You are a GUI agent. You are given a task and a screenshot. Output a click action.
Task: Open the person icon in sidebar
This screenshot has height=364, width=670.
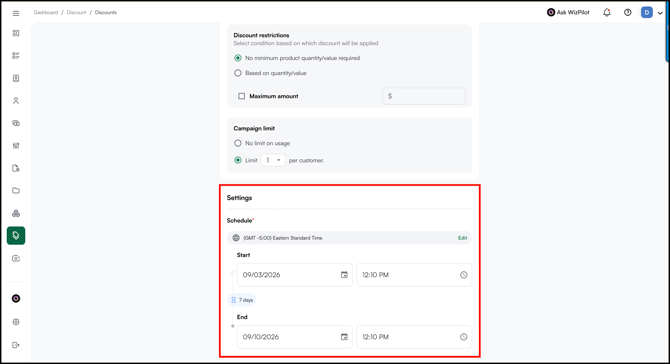point(16,101)
